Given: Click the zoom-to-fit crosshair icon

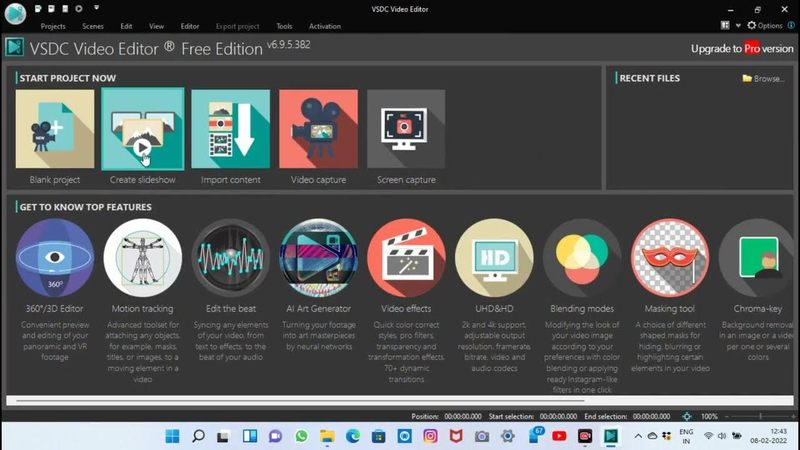Looking at the screenshot, I should point(687,416).
